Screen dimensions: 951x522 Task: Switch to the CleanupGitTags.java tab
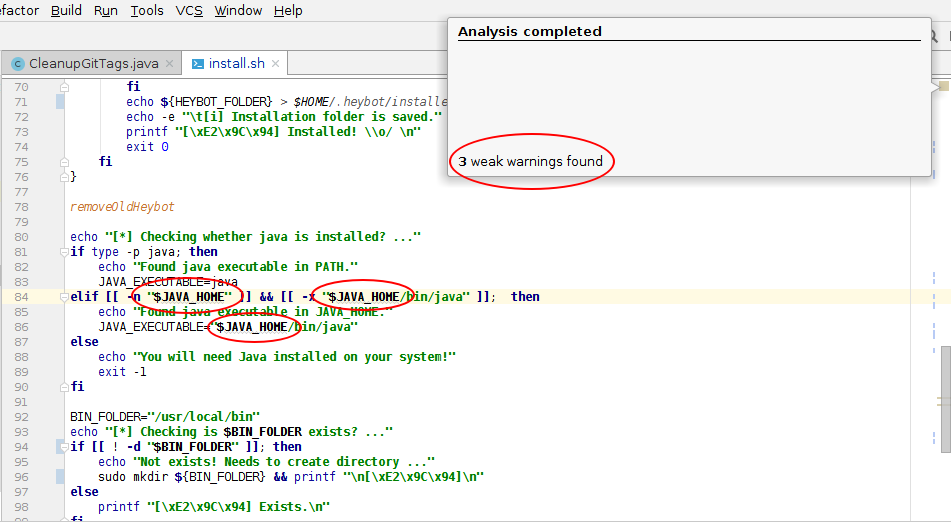93,63
